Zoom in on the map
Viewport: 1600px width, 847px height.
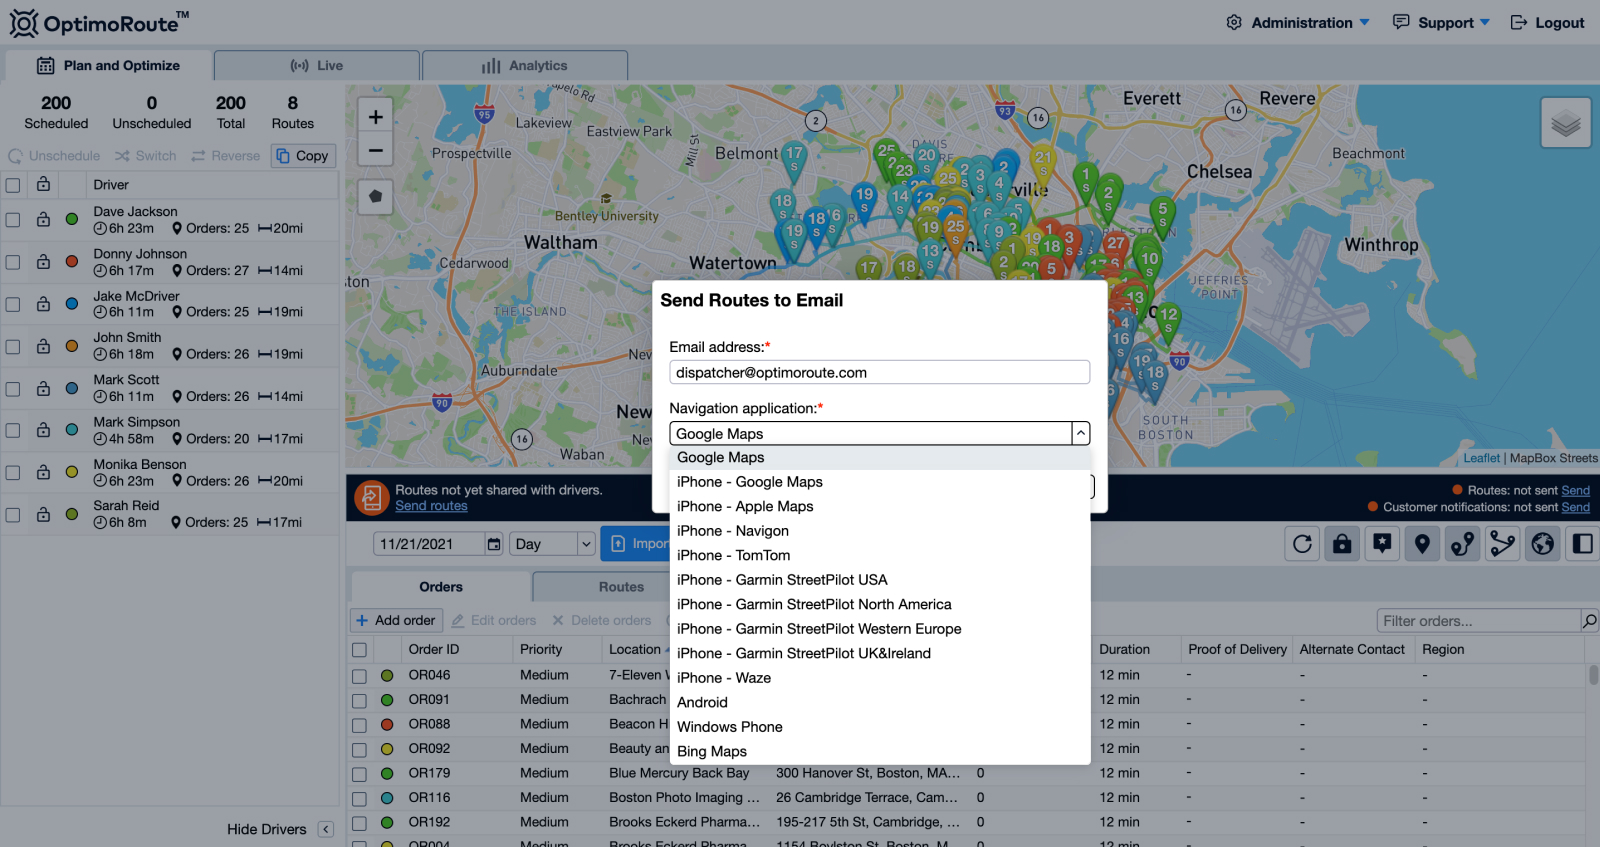pos(376,117)
